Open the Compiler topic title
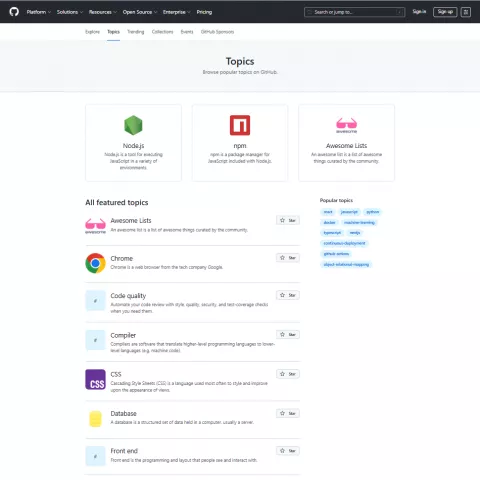This screenshot has height=480, width=480. click(123, 335)
